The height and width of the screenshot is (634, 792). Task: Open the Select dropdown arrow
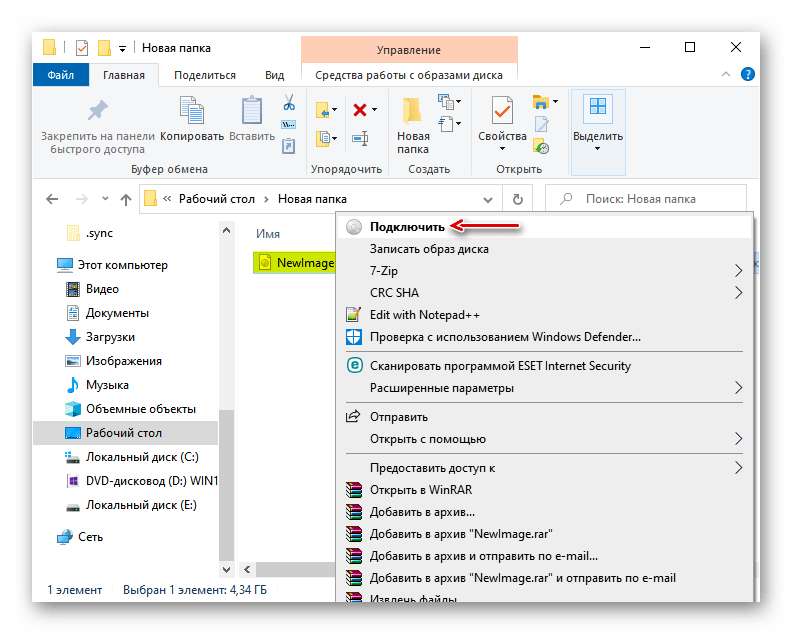point(598,149)
